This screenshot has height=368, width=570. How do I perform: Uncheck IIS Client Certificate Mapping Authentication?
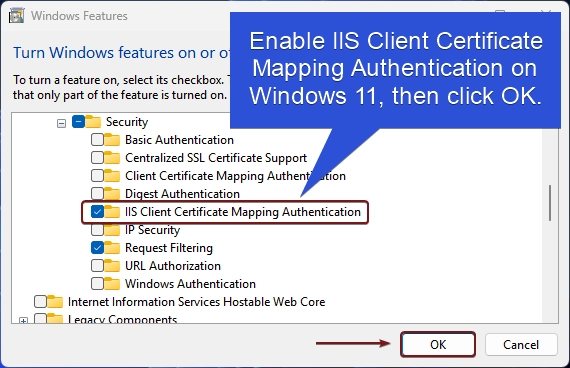click(97, 212)
